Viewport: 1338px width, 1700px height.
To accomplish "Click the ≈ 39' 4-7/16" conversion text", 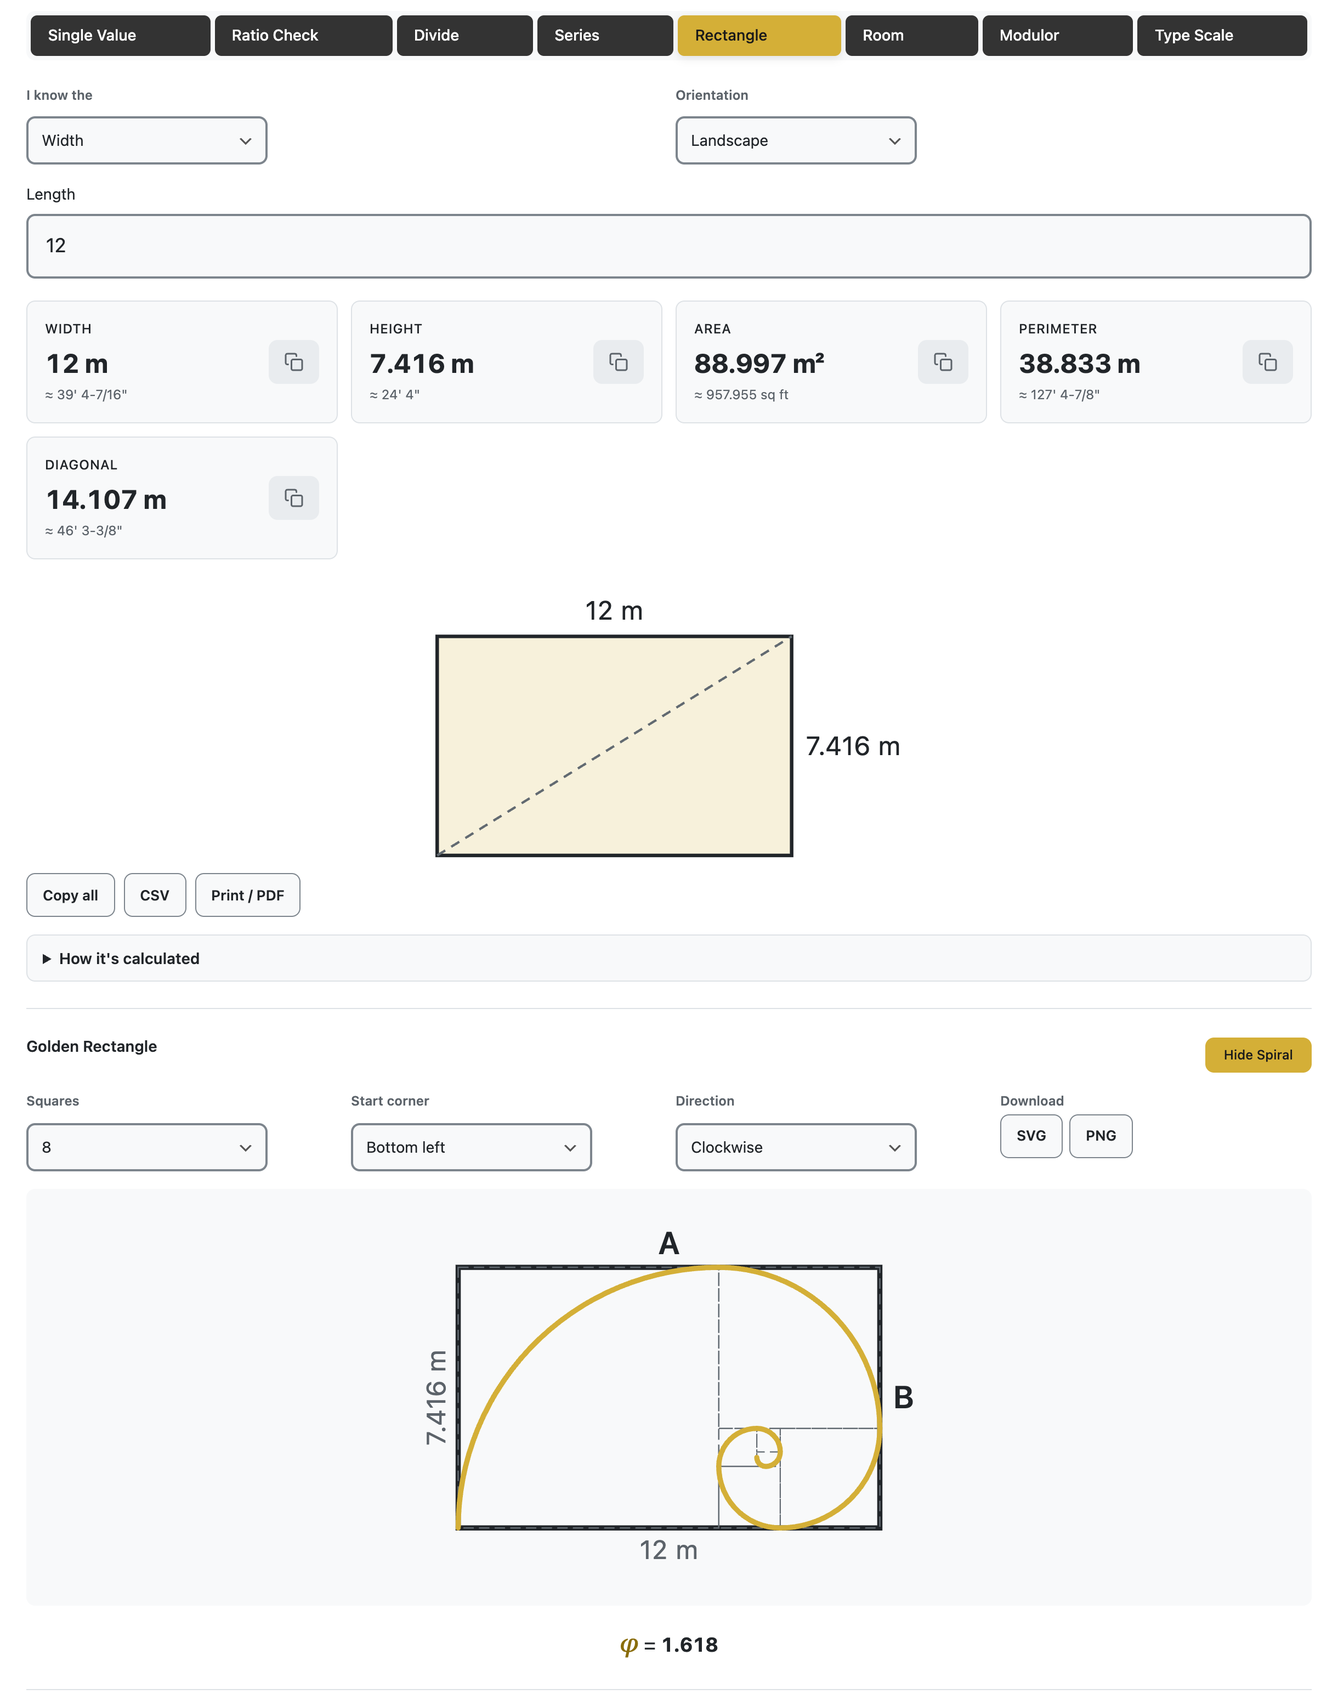I will 86,395.
